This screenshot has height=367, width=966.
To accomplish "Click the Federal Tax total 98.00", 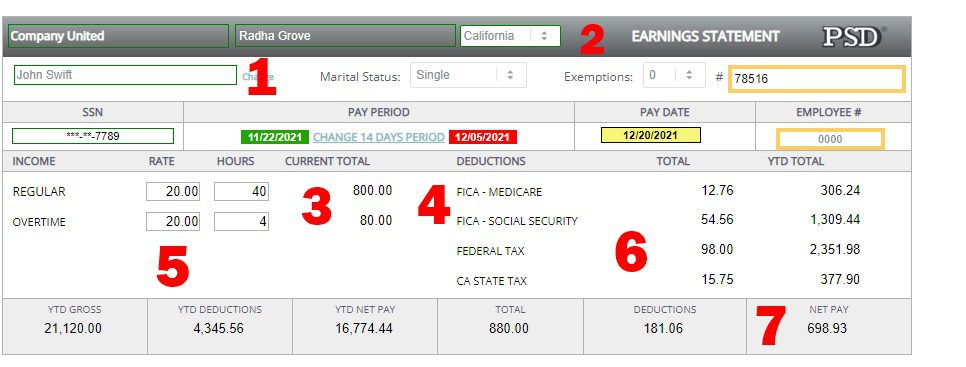I will point(717,249).
